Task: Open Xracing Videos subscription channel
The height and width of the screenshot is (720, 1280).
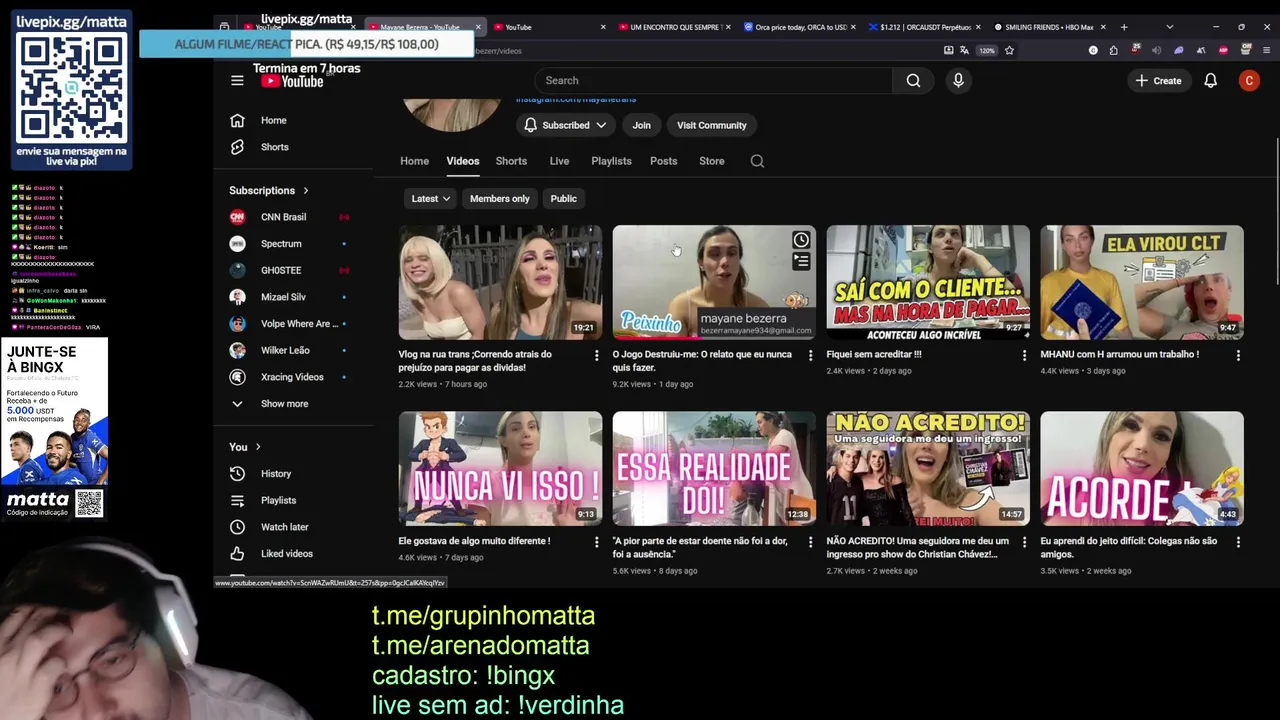Action: tap(294, 377)
